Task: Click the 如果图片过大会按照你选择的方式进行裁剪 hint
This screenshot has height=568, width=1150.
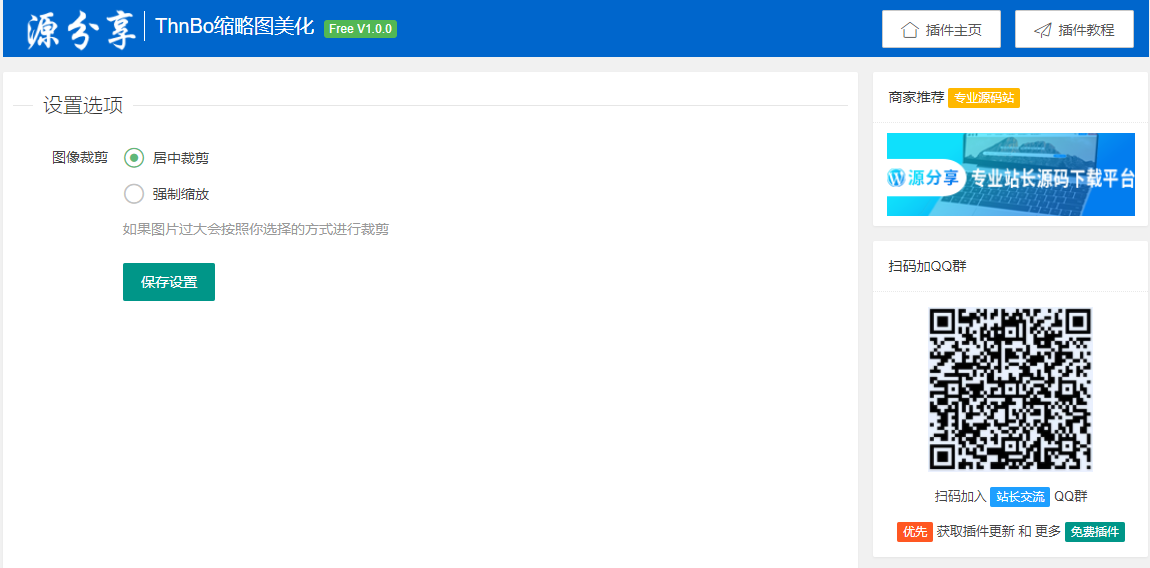Action: pos(256,230)
